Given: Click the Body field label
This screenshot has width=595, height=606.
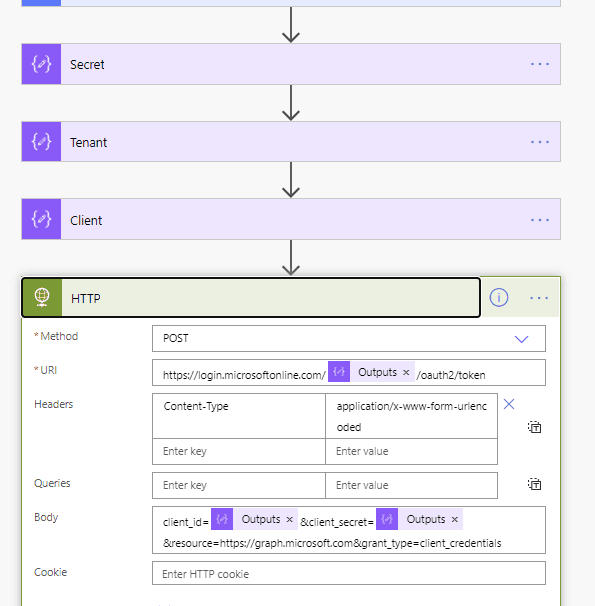Looking at the screenshot, I should coord(46,517).
